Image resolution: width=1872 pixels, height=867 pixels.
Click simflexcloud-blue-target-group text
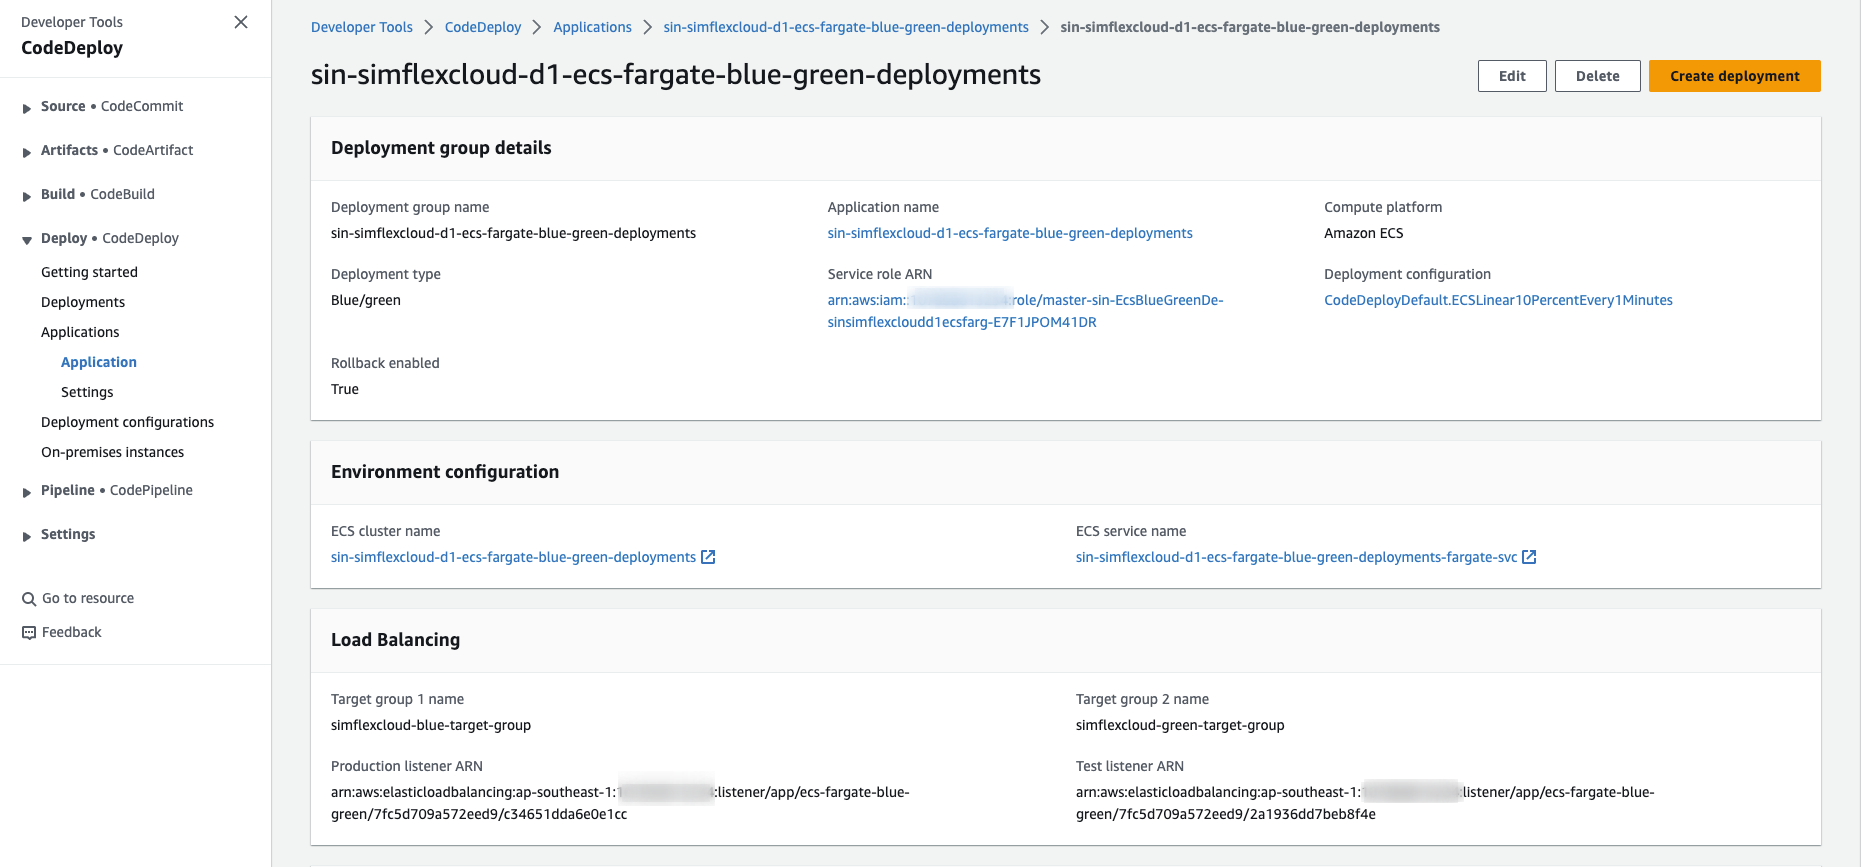pos(431,725)
